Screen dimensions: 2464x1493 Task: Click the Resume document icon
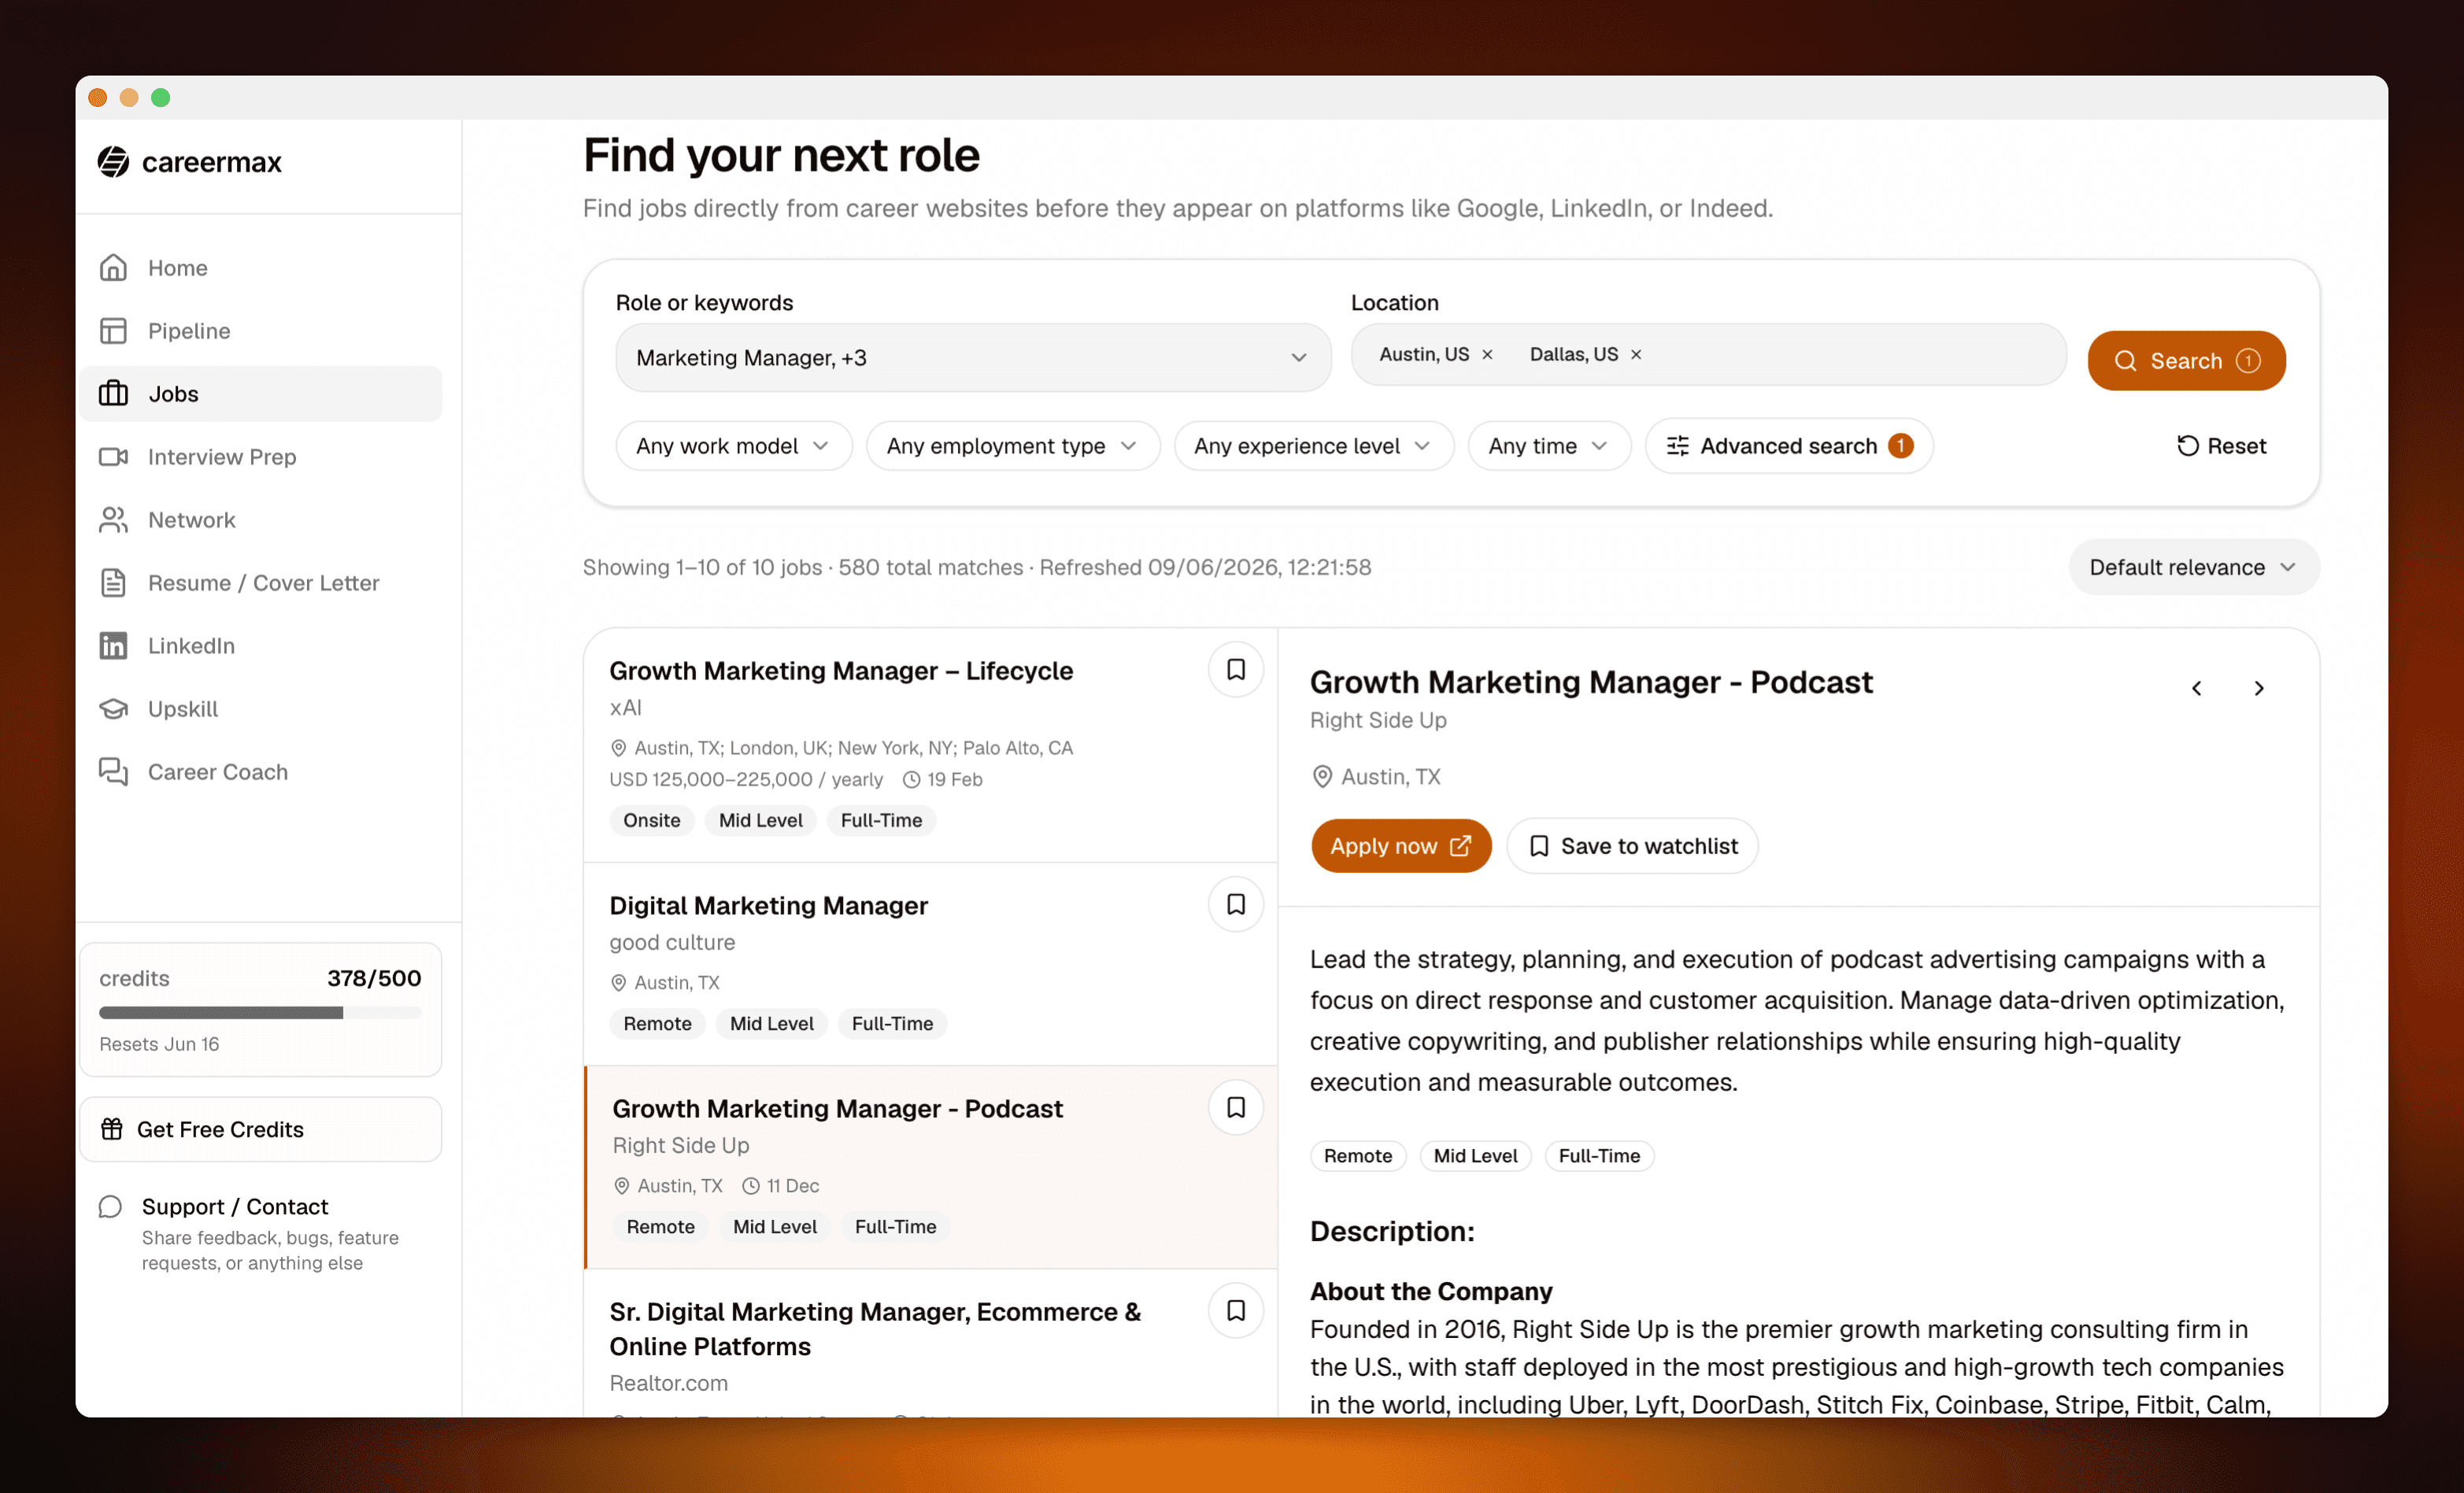113,583
